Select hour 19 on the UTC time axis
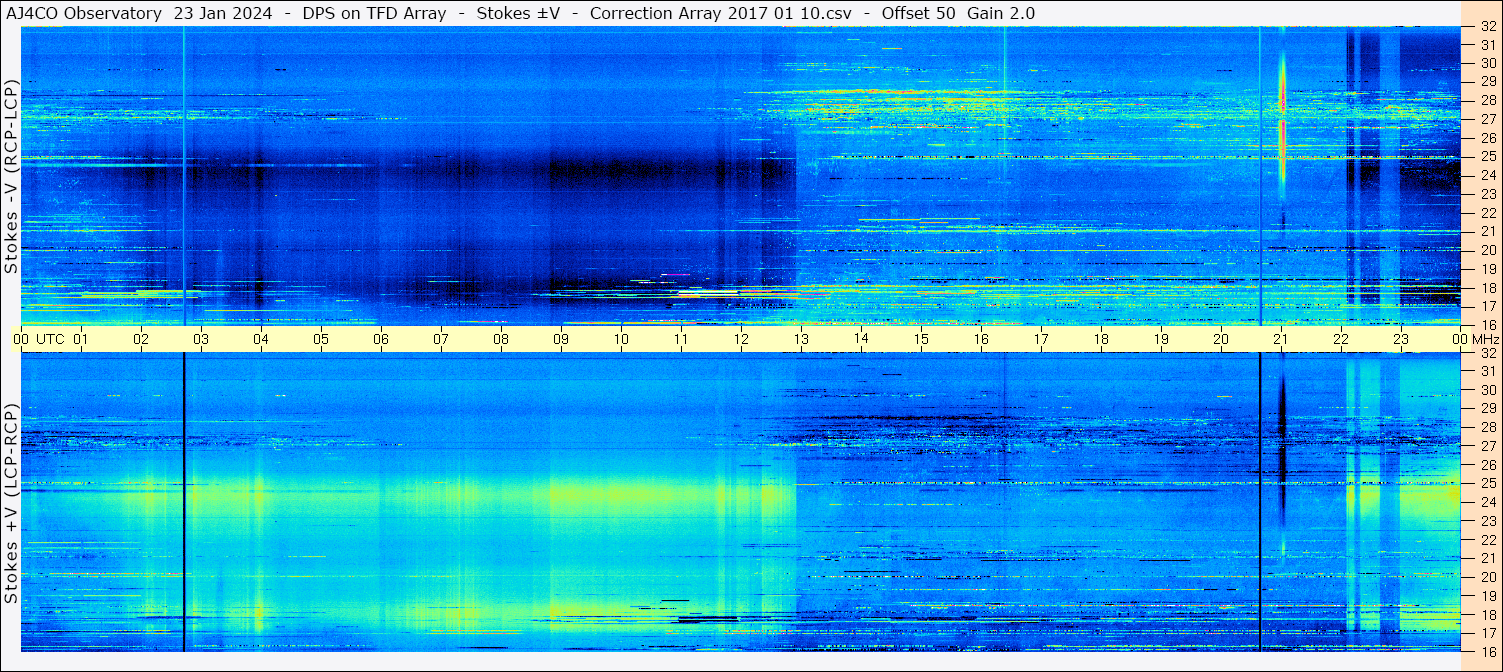Screen dimensions: 1503x672 pyautogui.click(x=1161, y=339)
